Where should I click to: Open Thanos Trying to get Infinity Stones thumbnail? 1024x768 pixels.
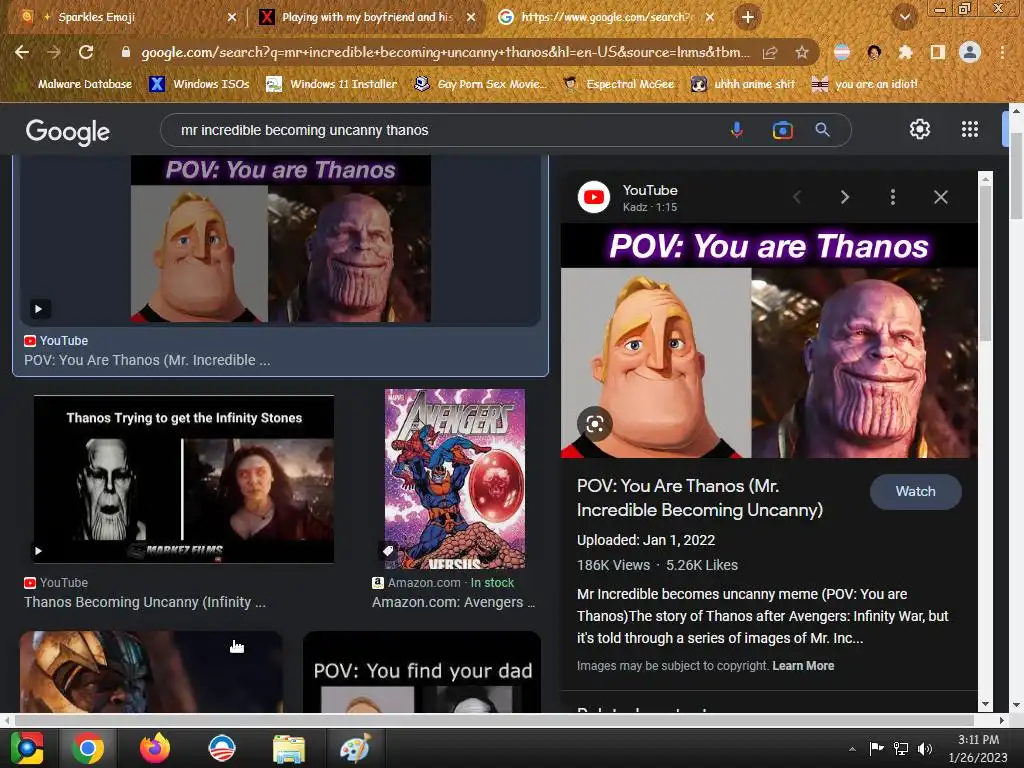click(x=184, y=479)
